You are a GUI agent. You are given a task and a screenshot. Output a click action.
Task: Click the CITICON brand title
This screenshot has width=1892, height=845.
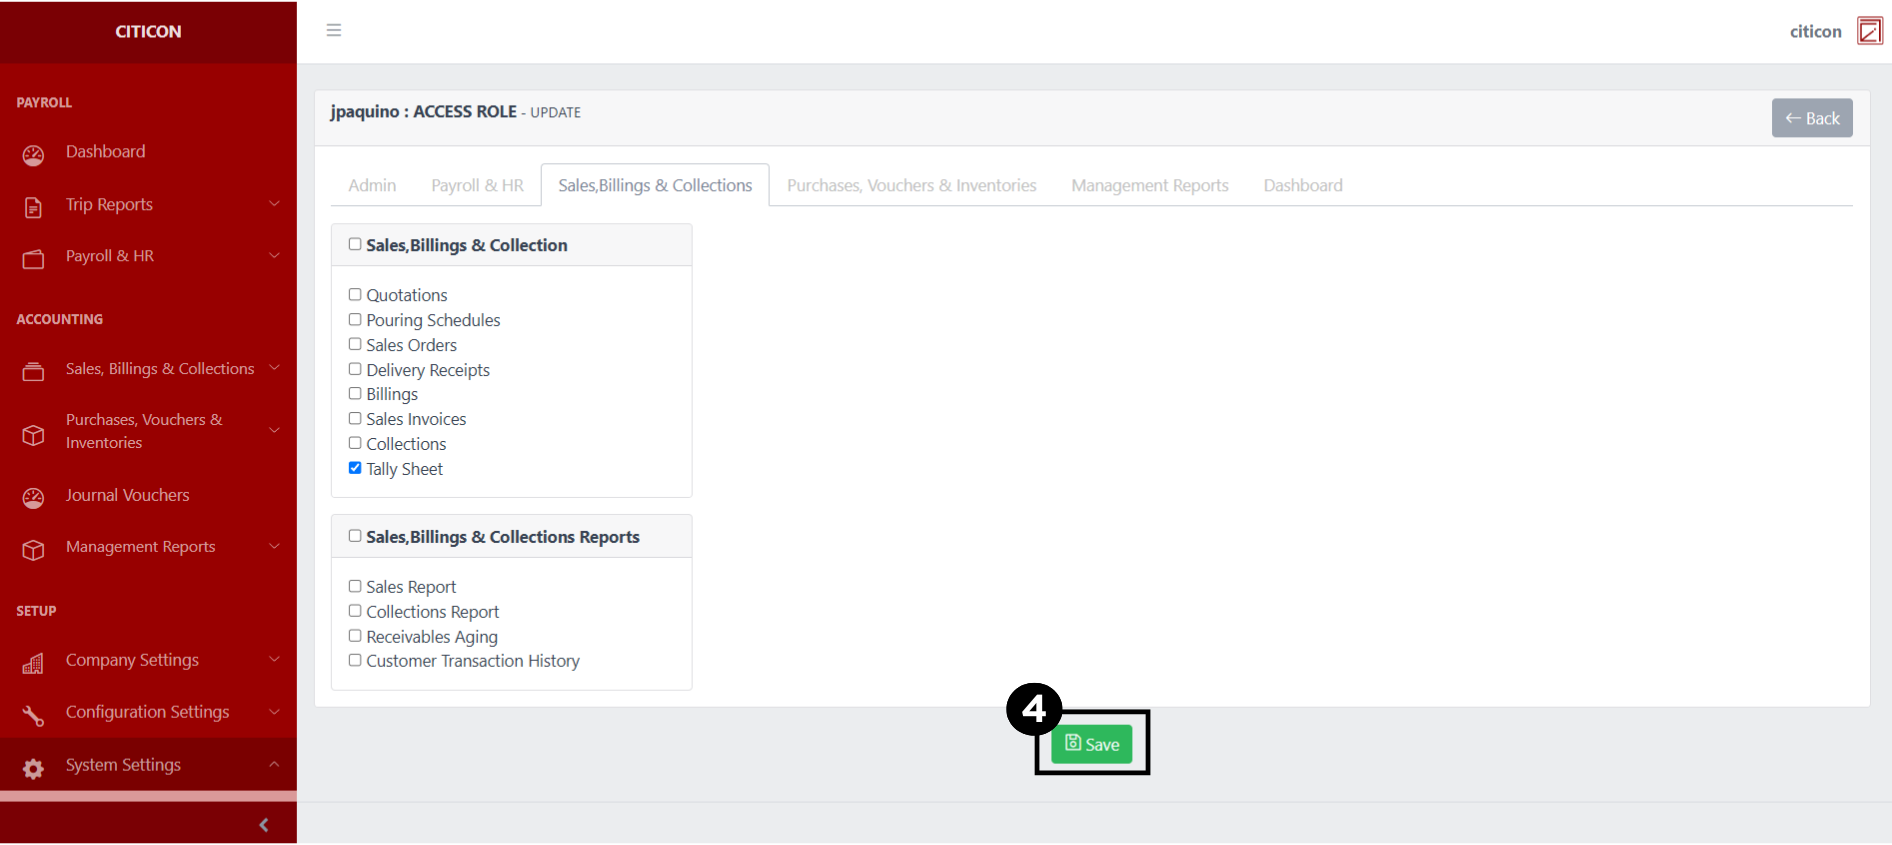point(148,31)
